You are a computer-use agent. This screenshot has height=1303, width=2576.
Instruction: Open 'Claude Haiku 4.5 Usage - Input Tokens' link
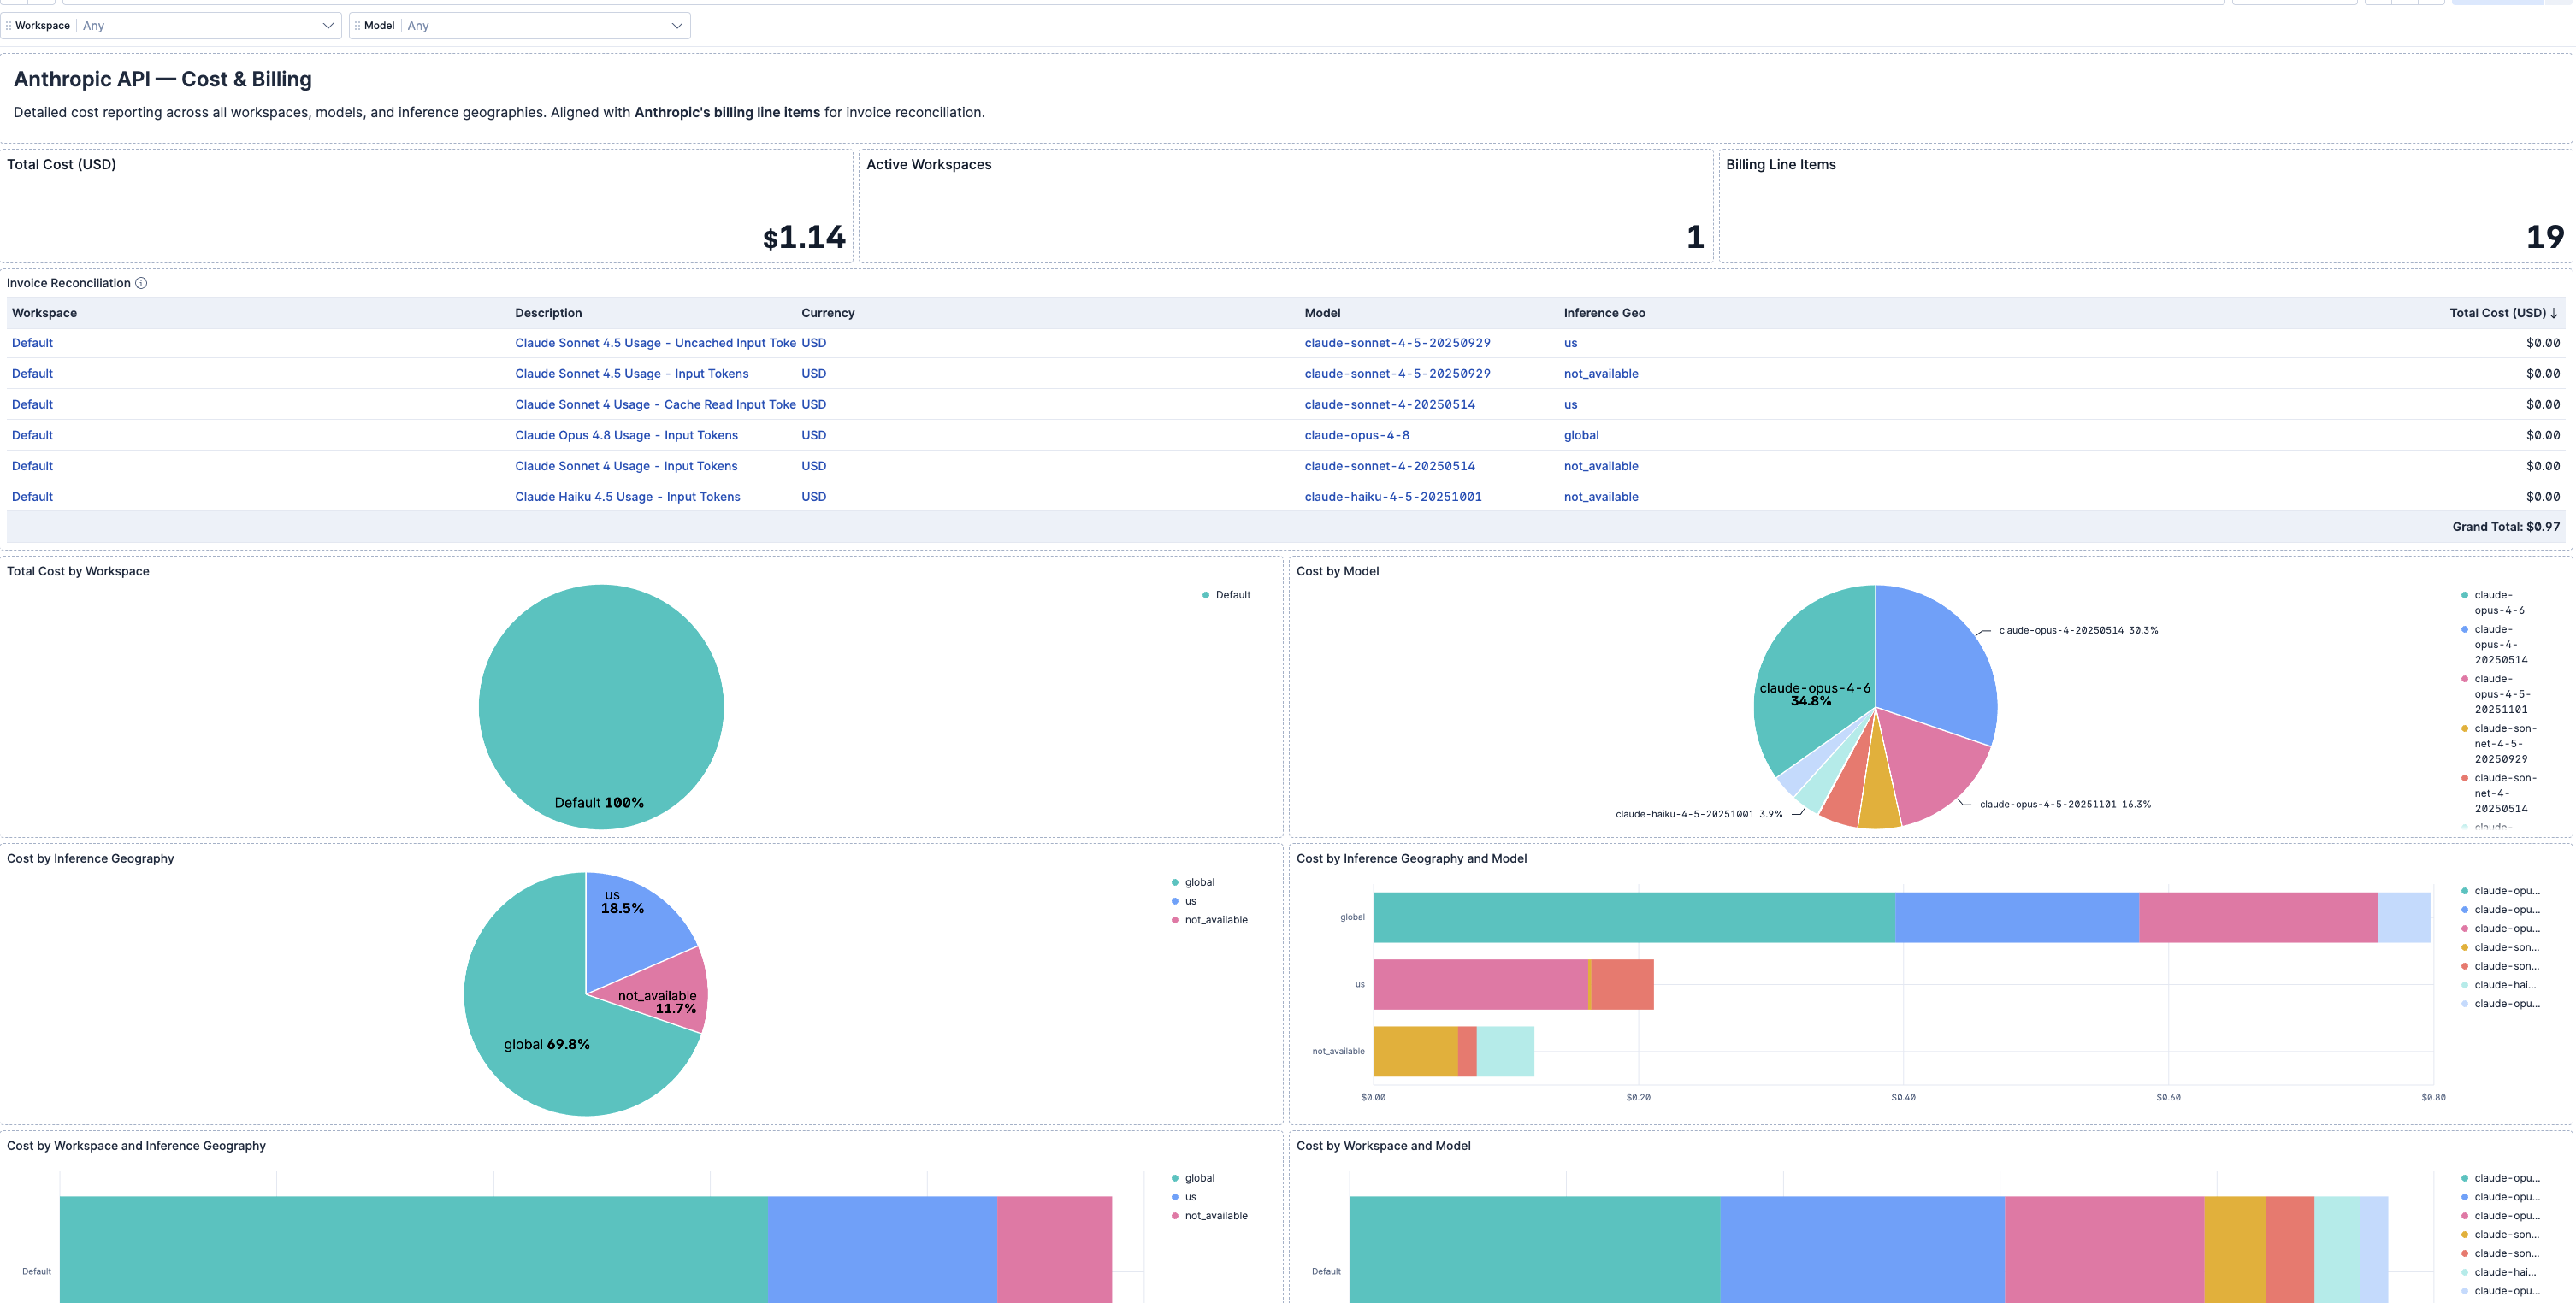[x=627, y=497]
